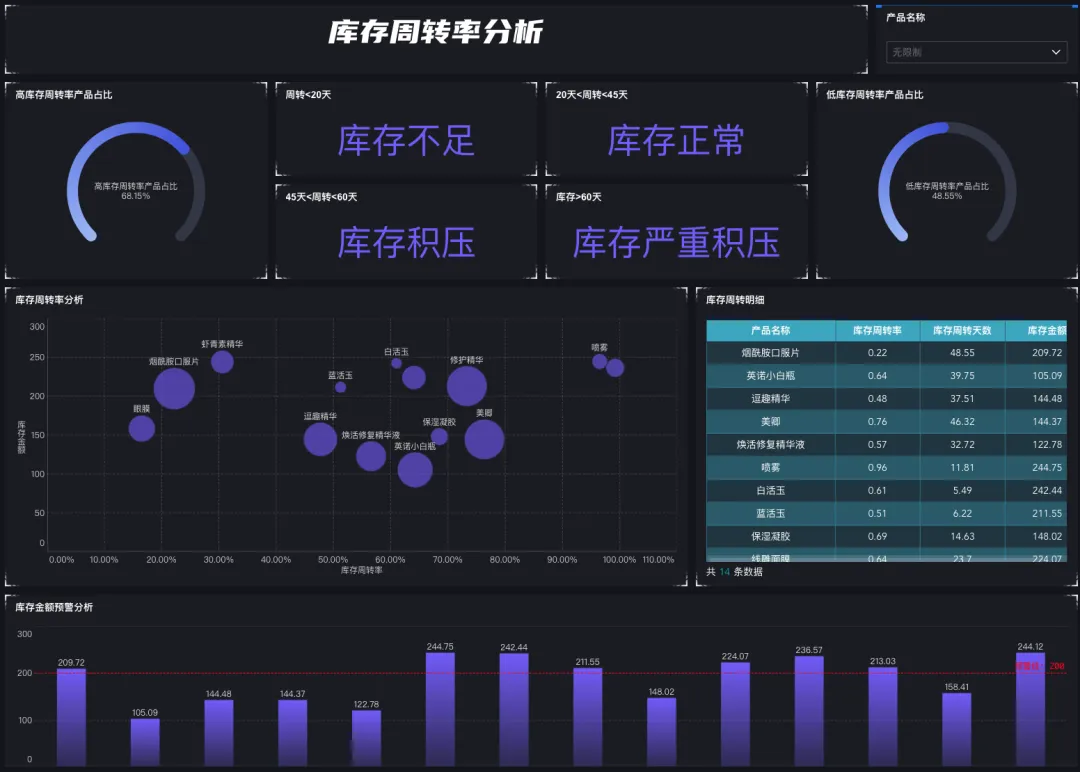1080x772 pixels.
Task: Select the 库存正常 indicator text
Action: click(x=676, y=141)
